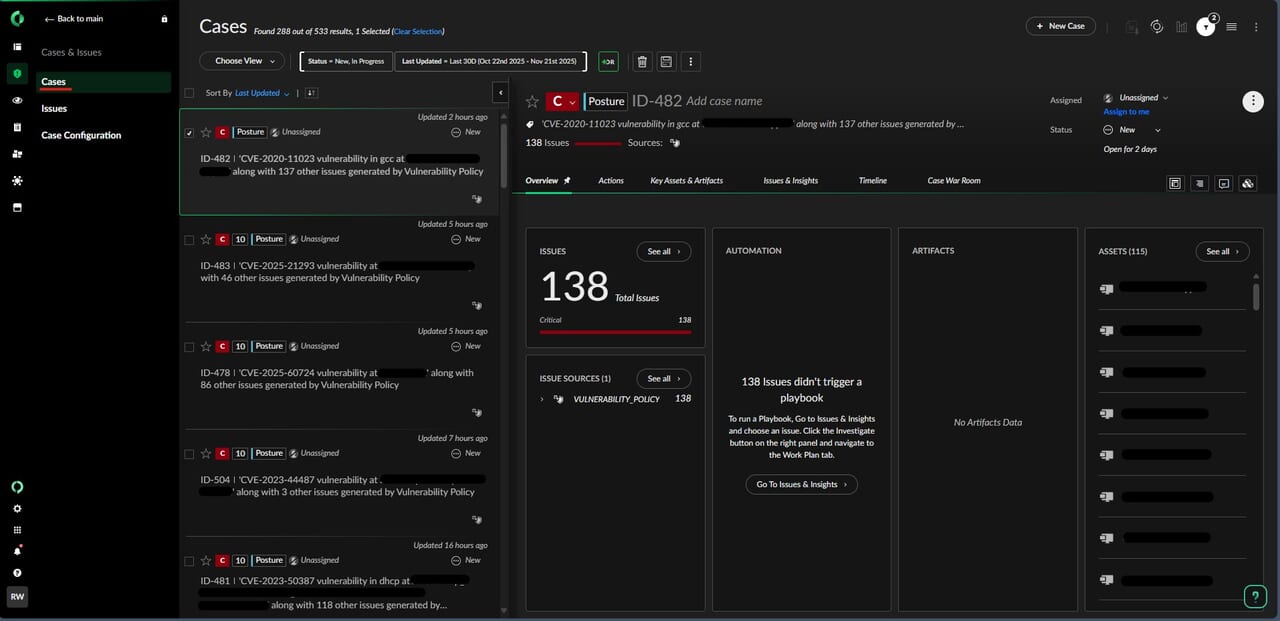The width and height of the screenshot is (1280, 621).
Task: Open the Status New dropdown
Action: point(1132,130)
